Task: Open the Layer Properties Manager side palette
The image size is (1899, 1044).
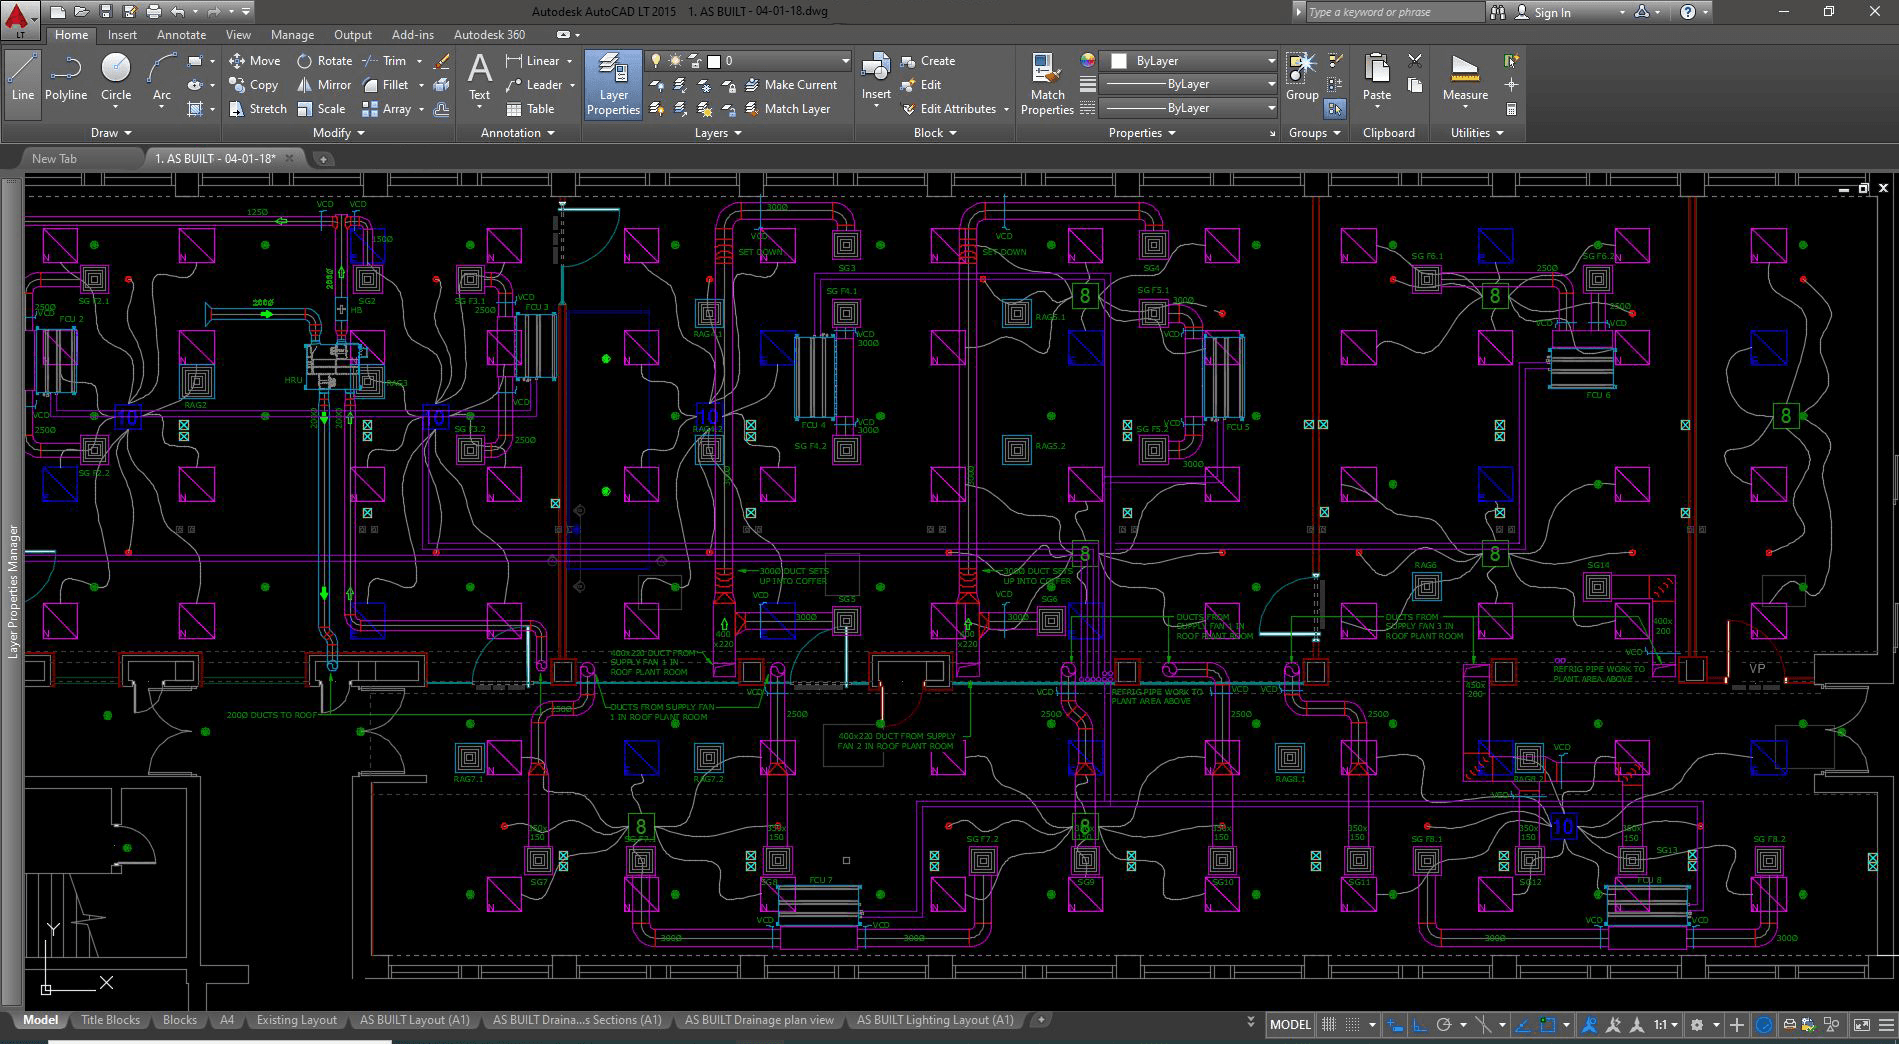Action: click(13, 590)
